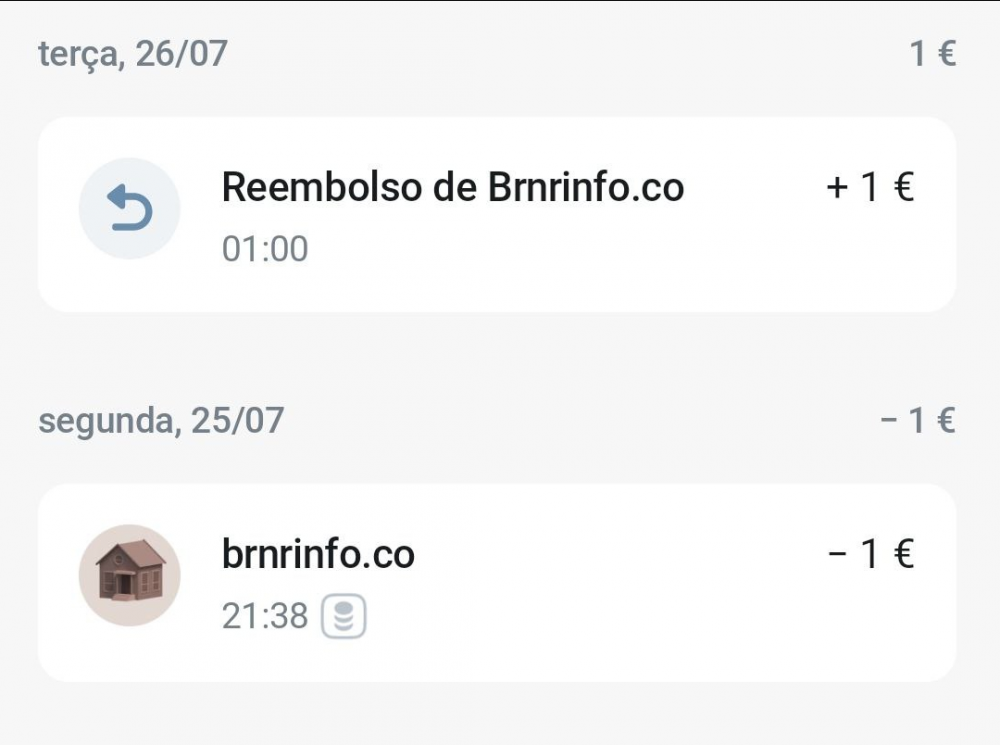Select the − 1 € payment amount

(872, 554)
